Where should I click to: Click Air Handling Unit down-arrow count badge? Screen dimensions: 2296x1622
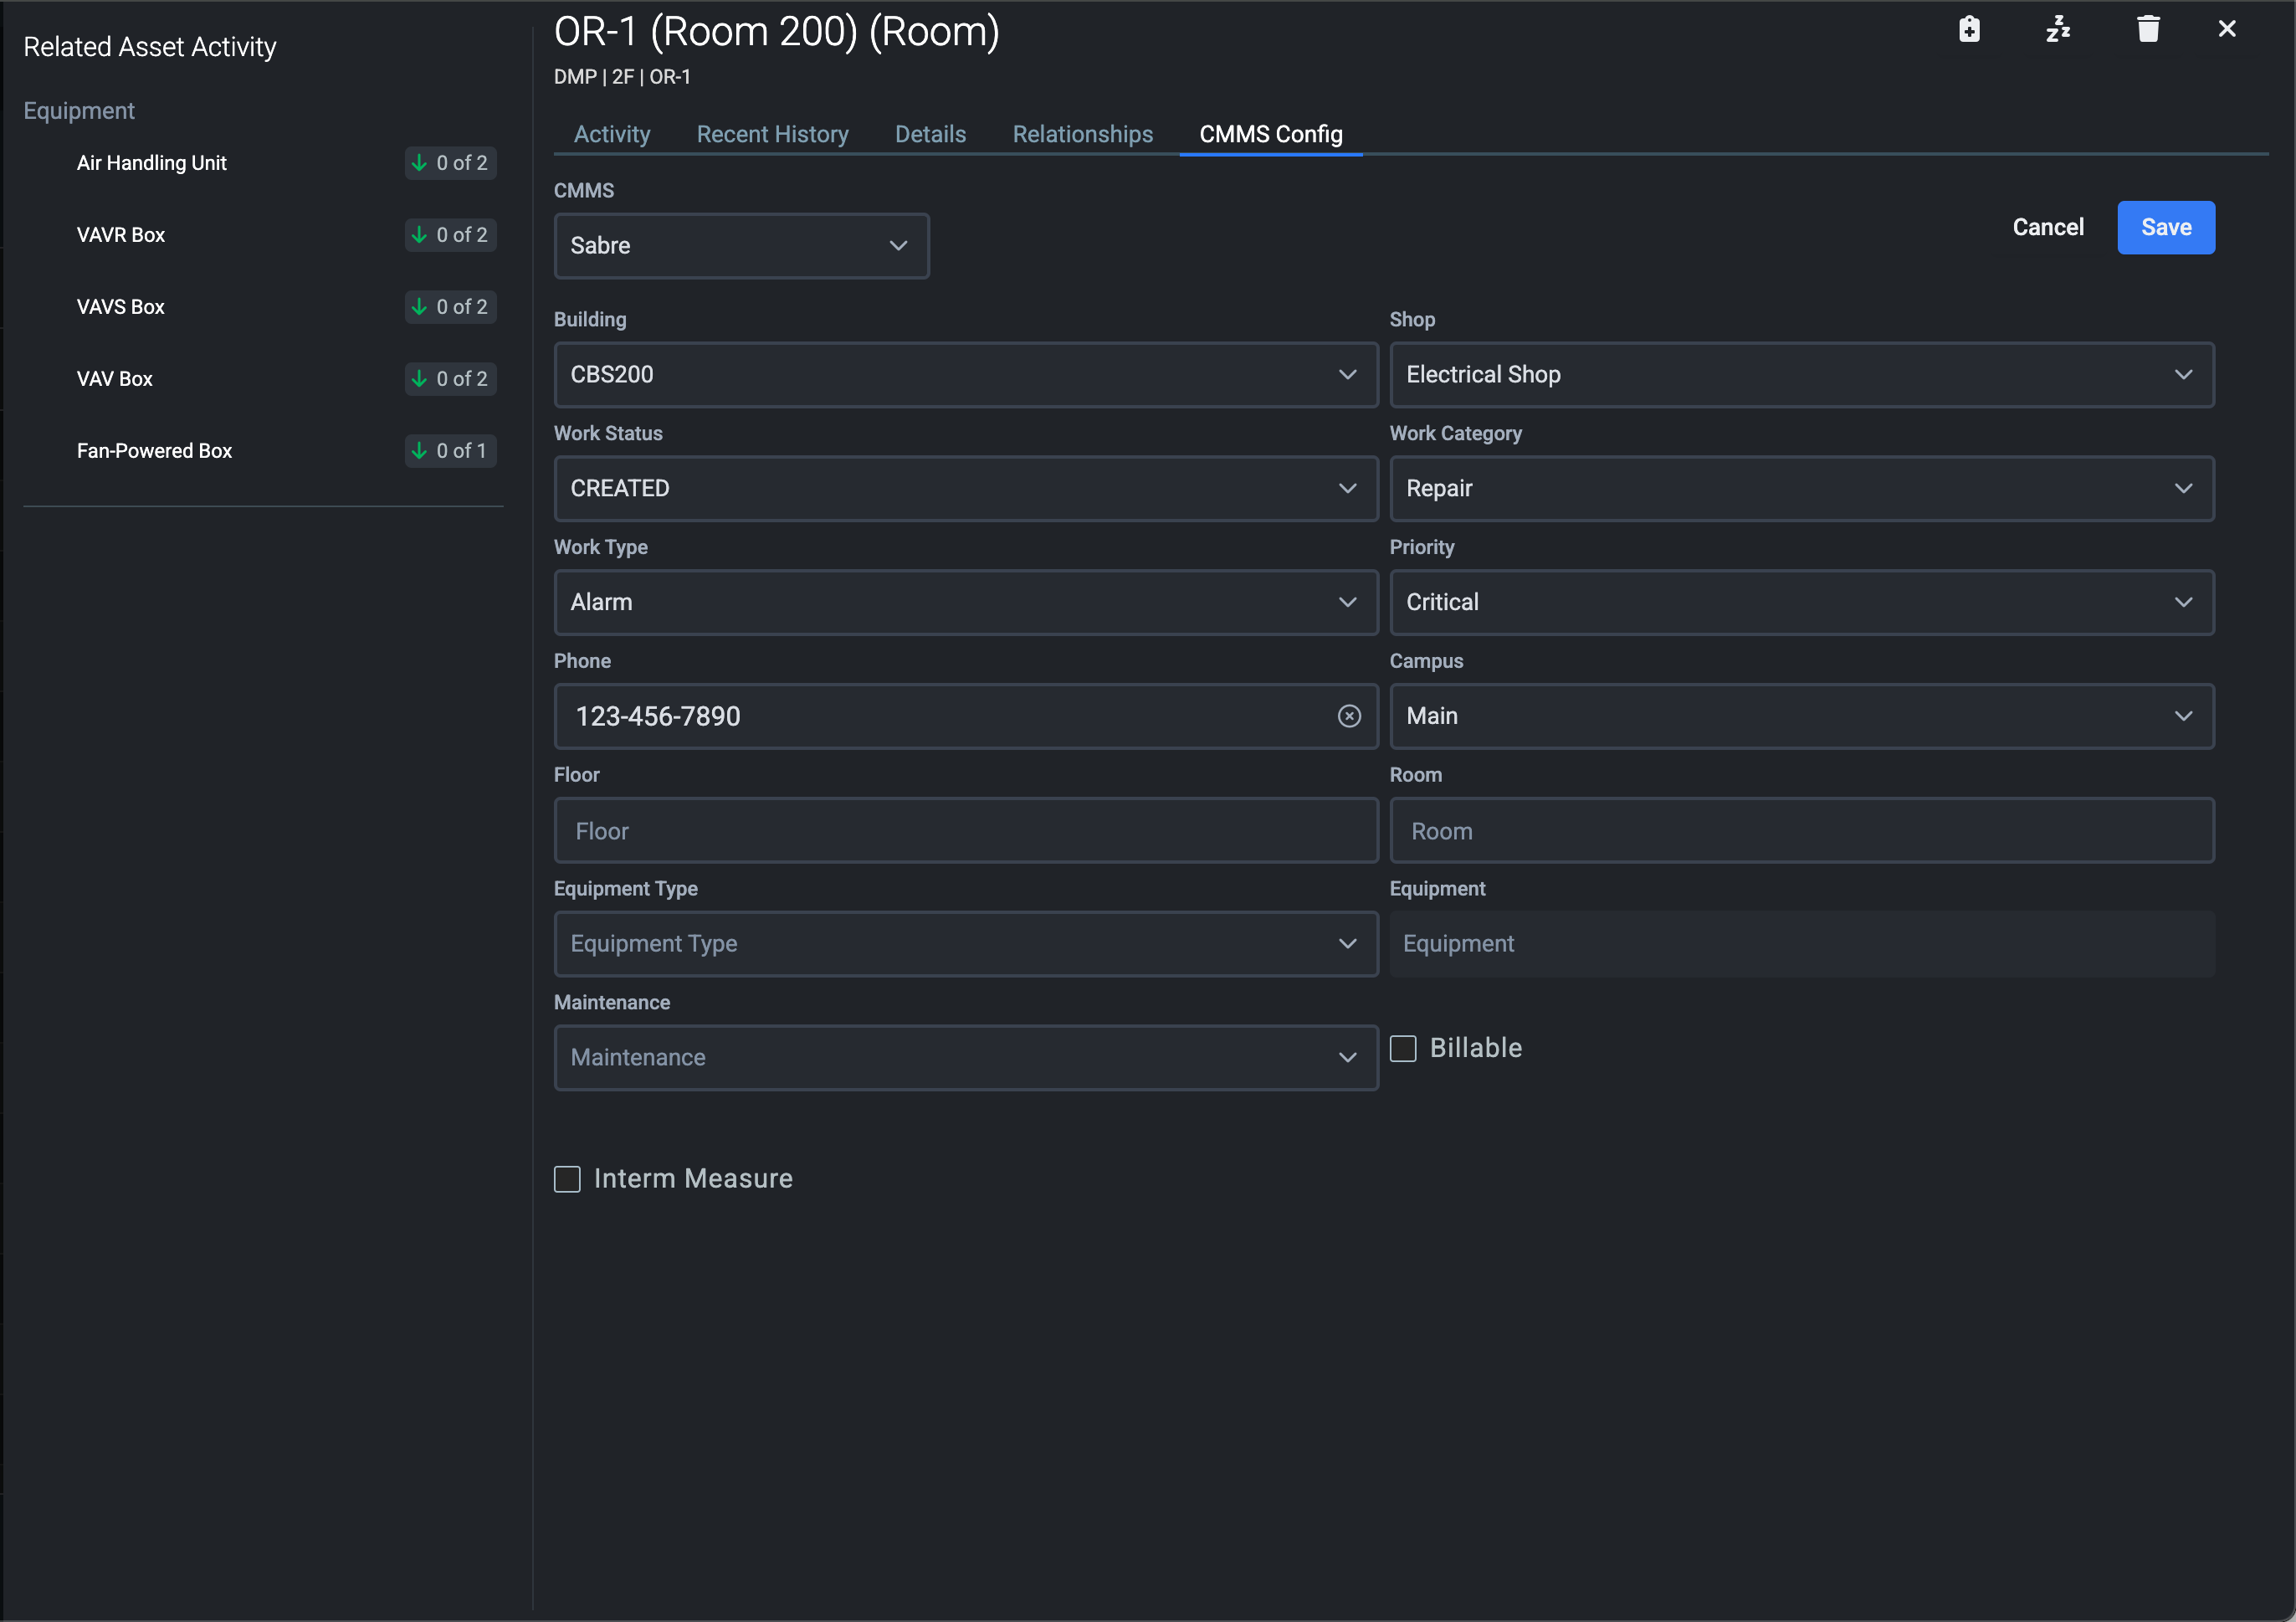451,163
